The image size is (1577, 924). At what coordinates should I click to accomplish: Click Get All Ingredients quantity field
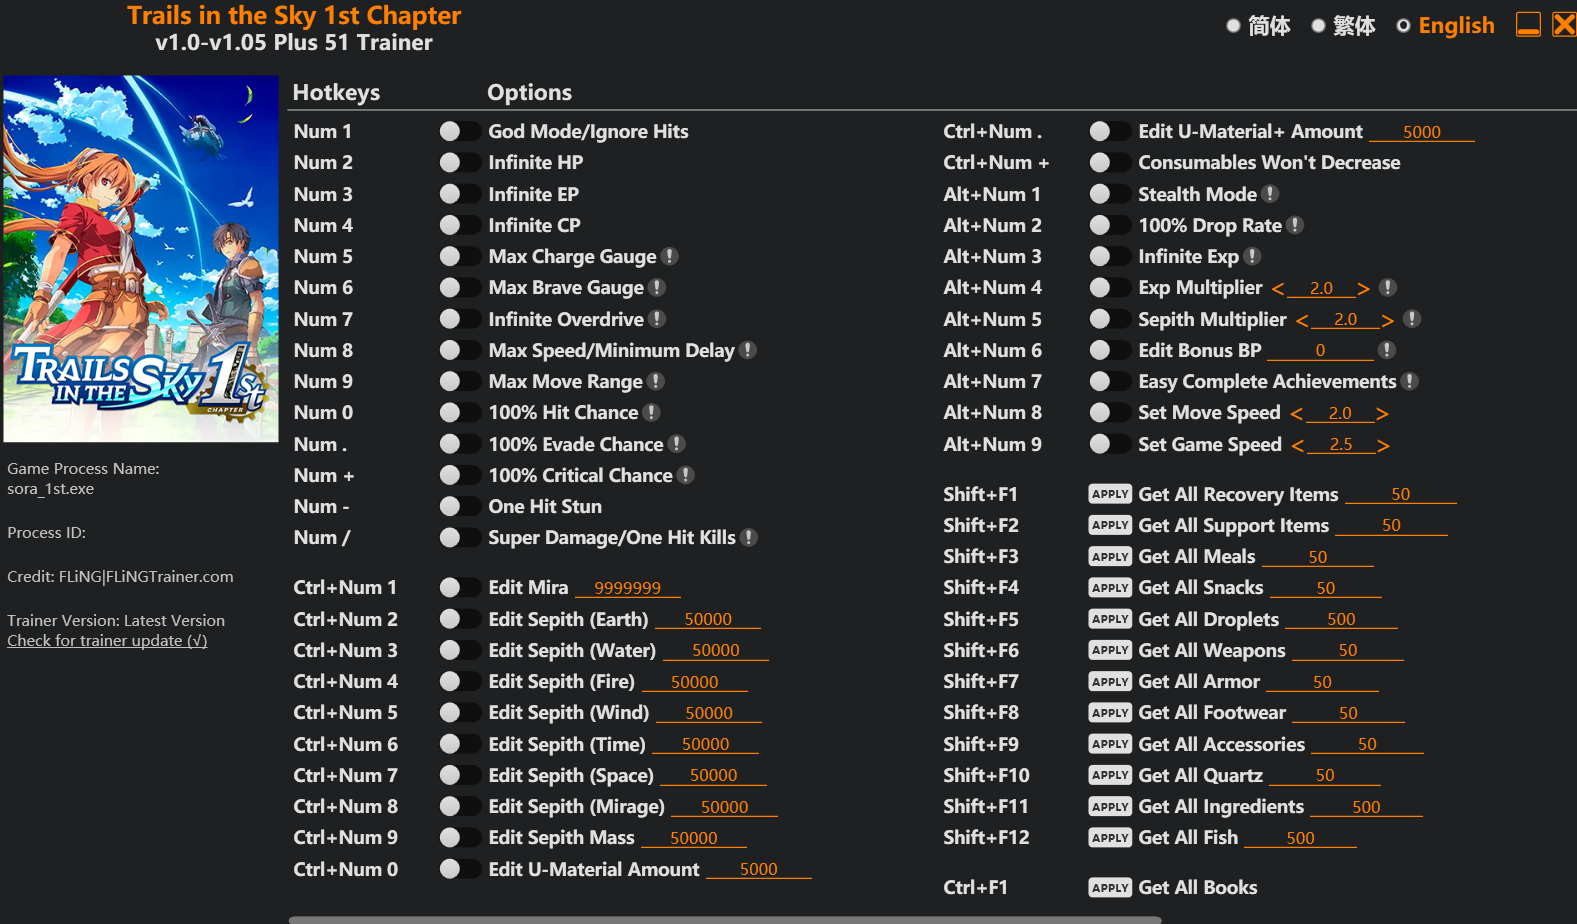(1366, 807)
